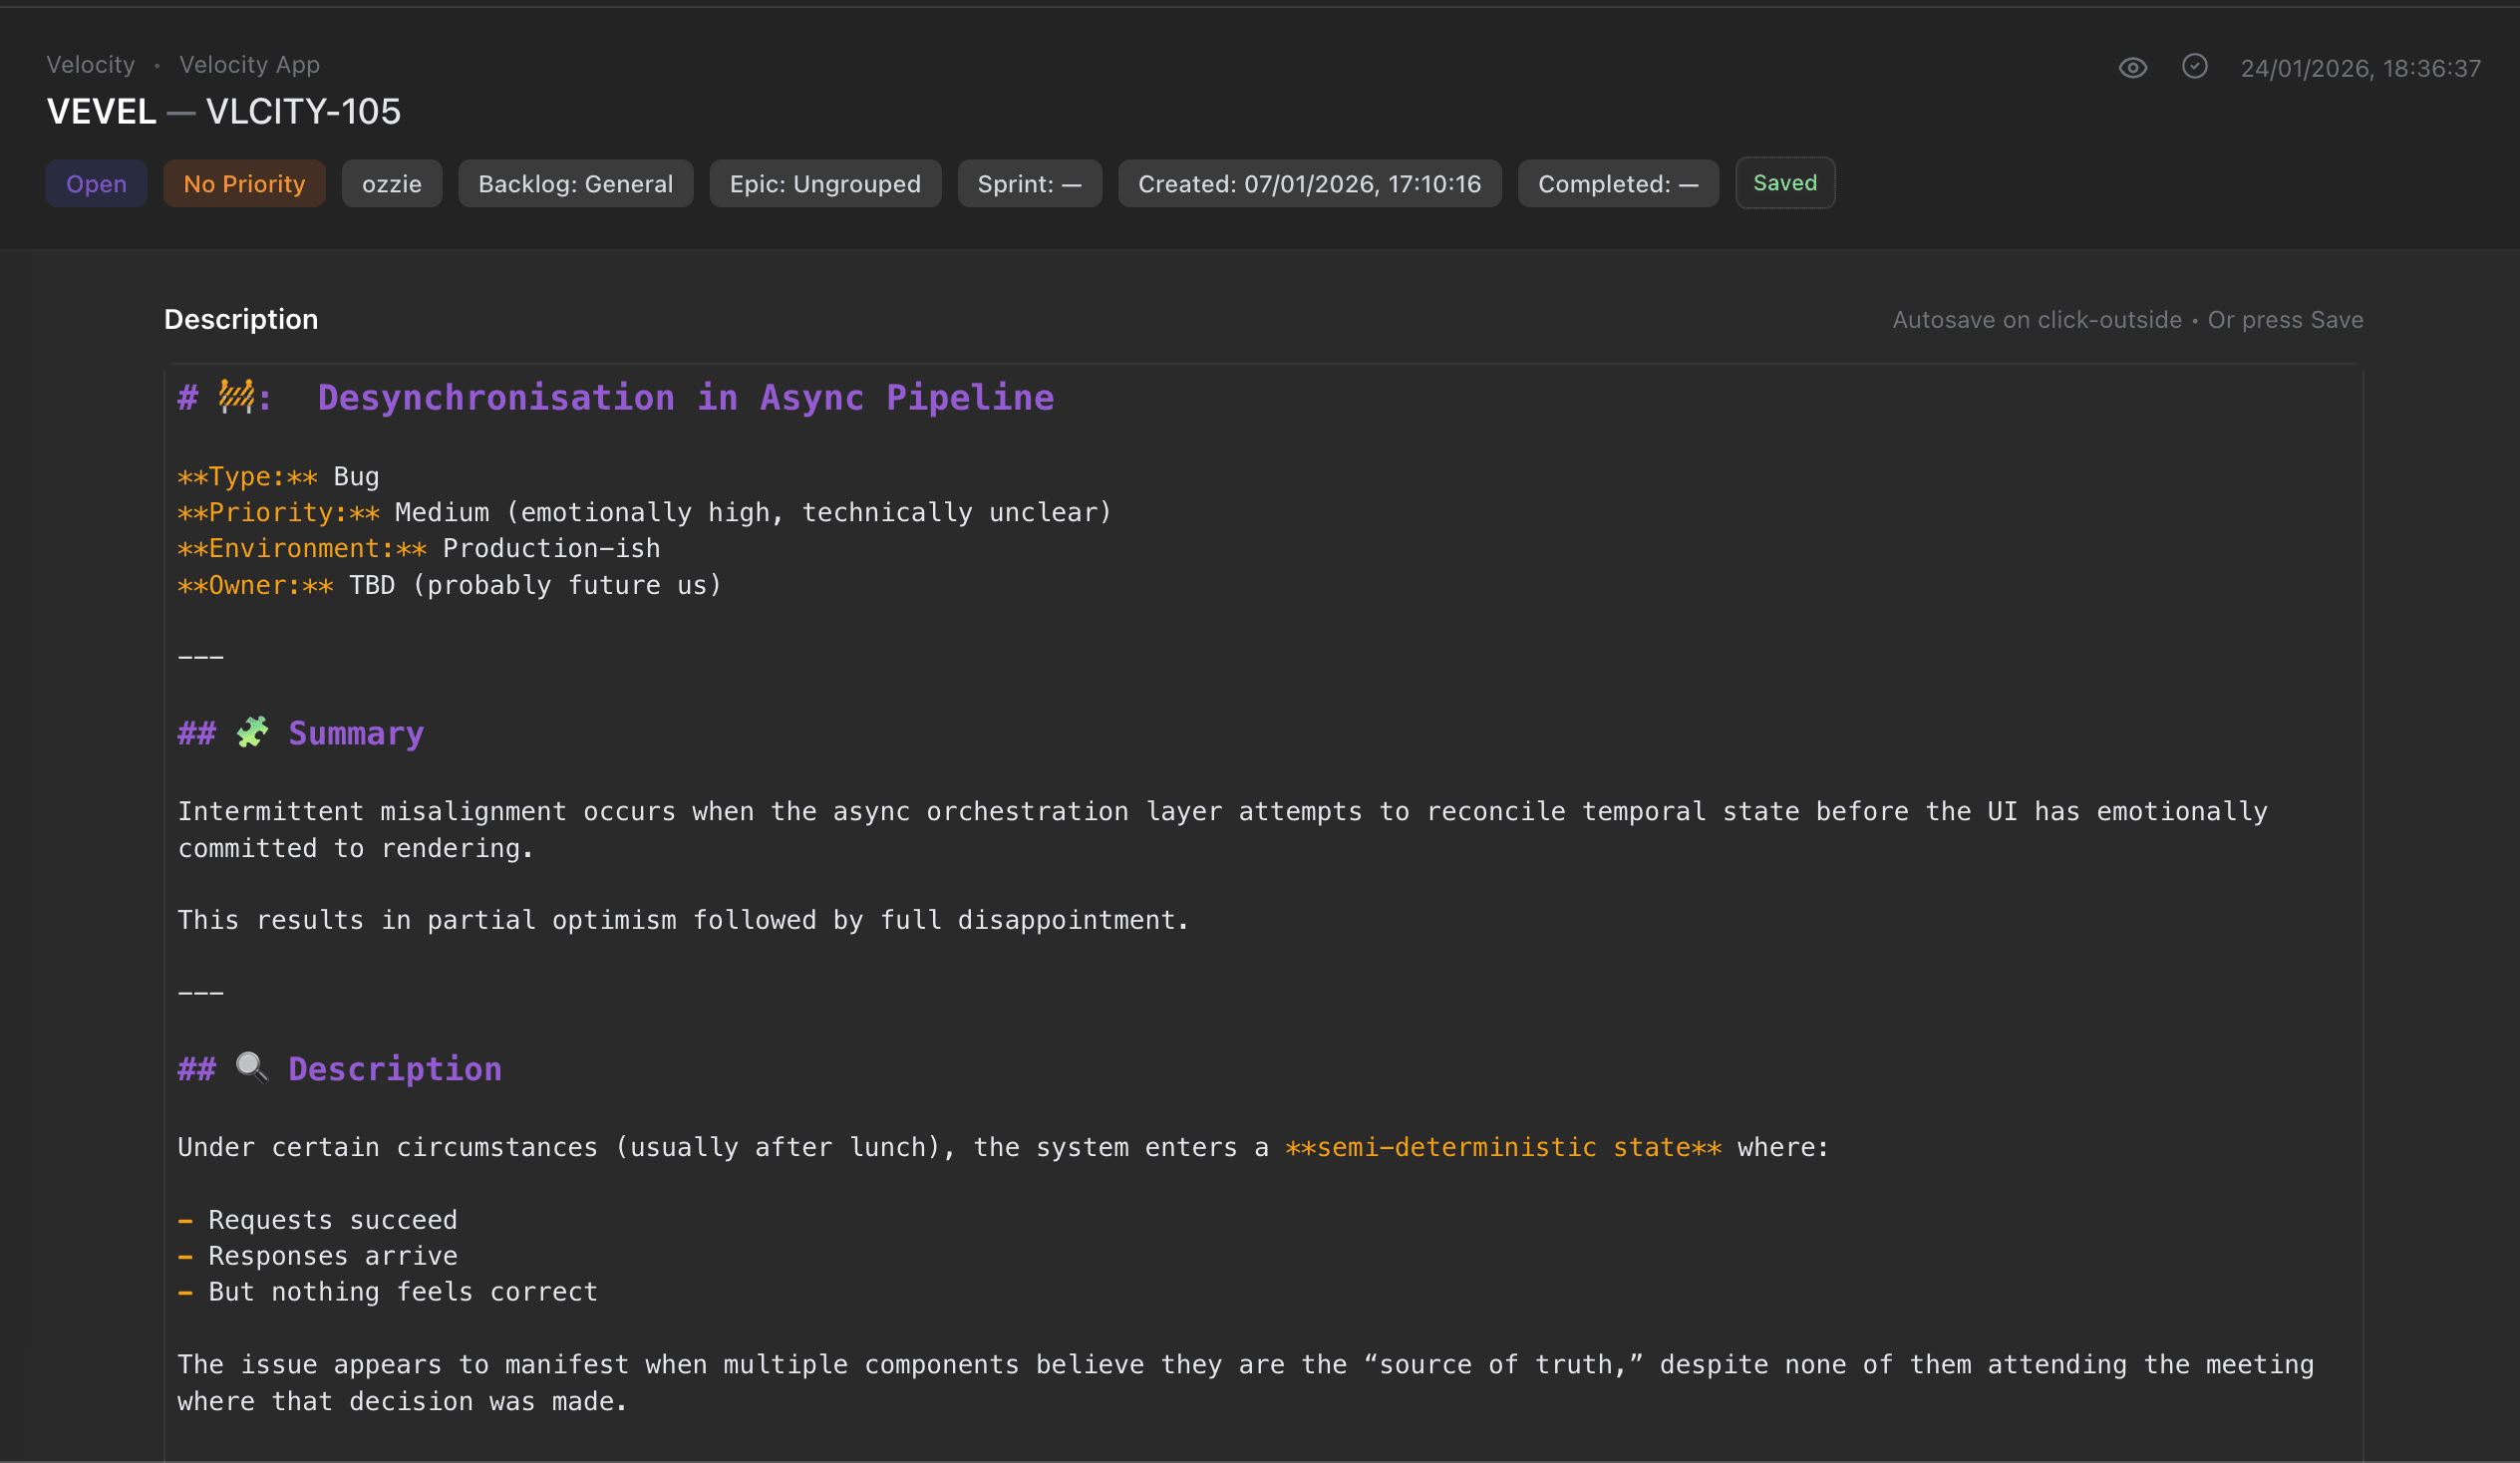Open the Epic: Ungrouped selector
This screenshot has height=1463, width=2520.
click(x=824, y=184)
